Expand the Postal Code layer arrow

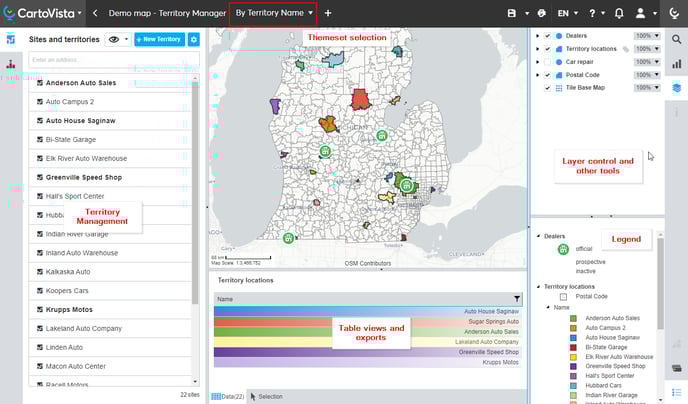click(x=538, y=75)
